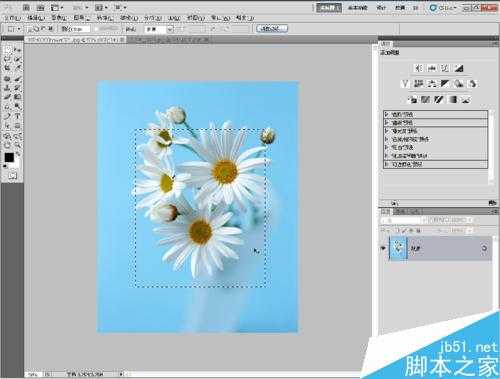
Task: Select the Lasso tool
Action: (7, 59)
